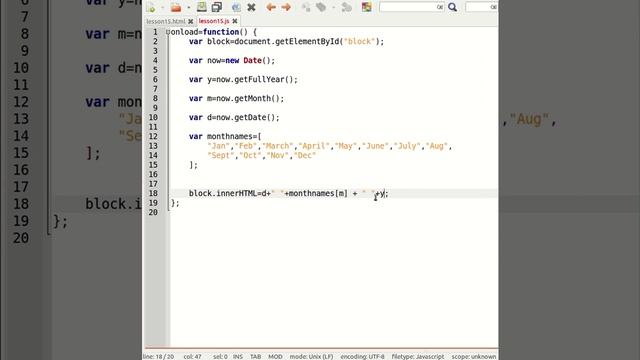Click the "Sept" string on line 14

click(221, 155)
